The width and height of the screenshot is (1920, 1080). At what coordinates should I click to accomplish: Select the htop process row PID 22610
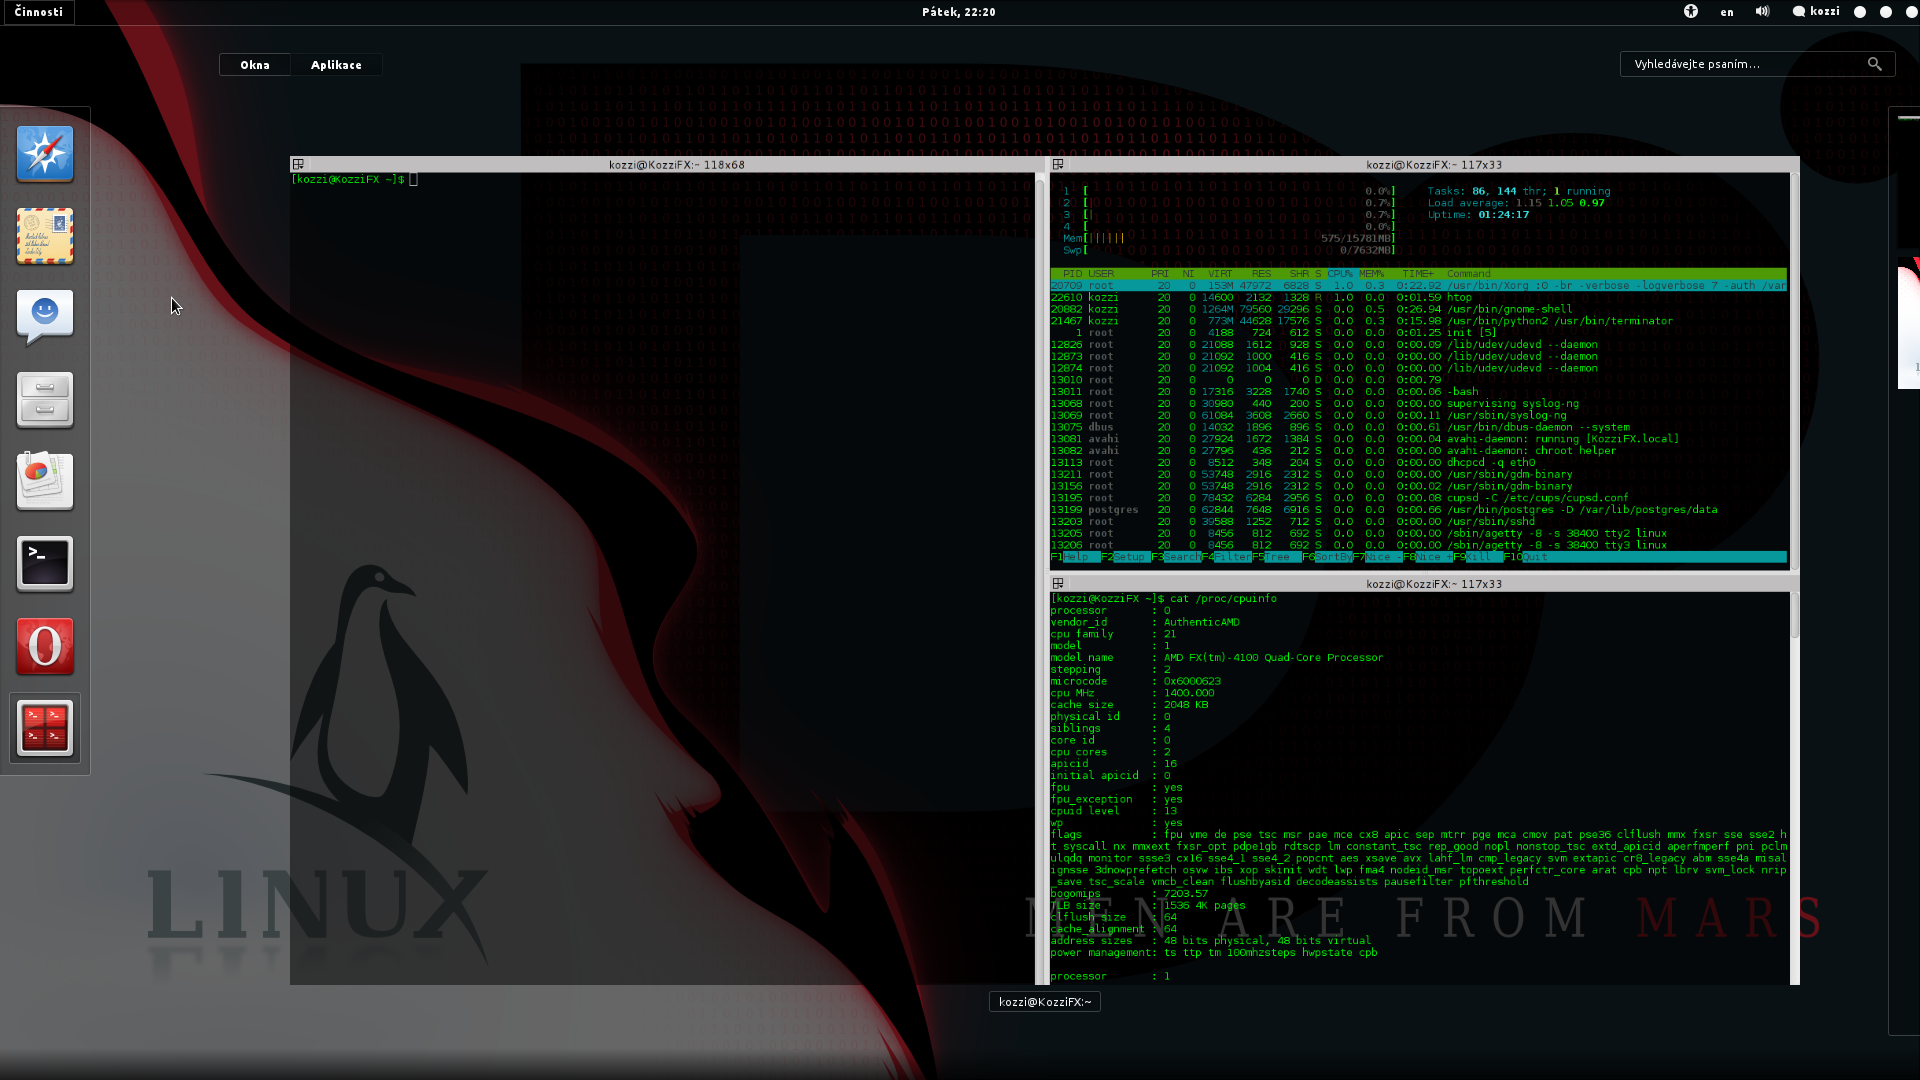pyautogui.click(x=1418, y=298)
